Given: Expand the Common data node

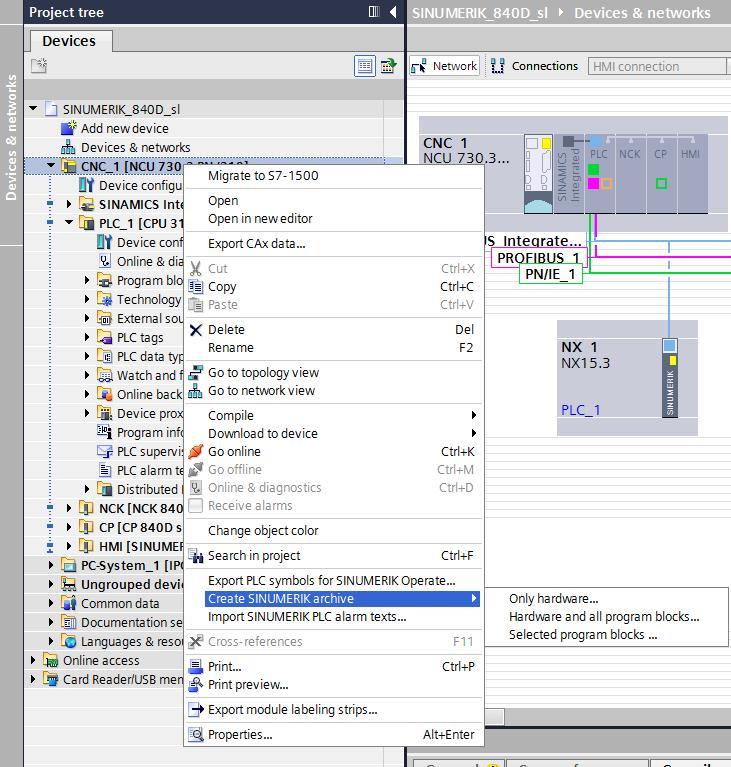Looking at the screenshot, I should point(51,603).
